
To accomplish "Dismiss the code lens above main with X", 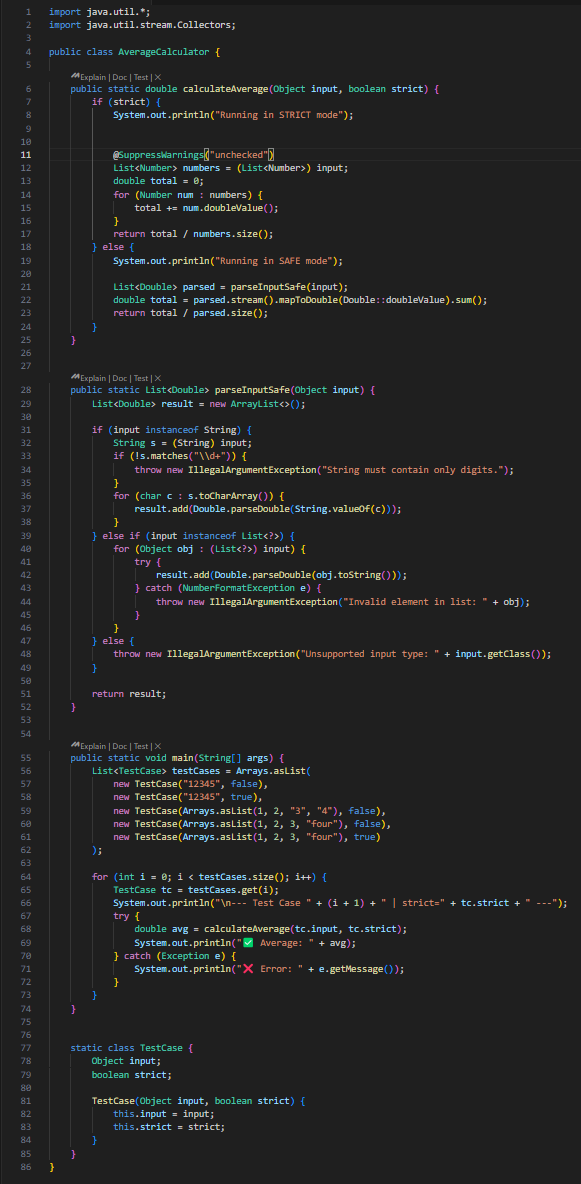I will click(158, 746).
